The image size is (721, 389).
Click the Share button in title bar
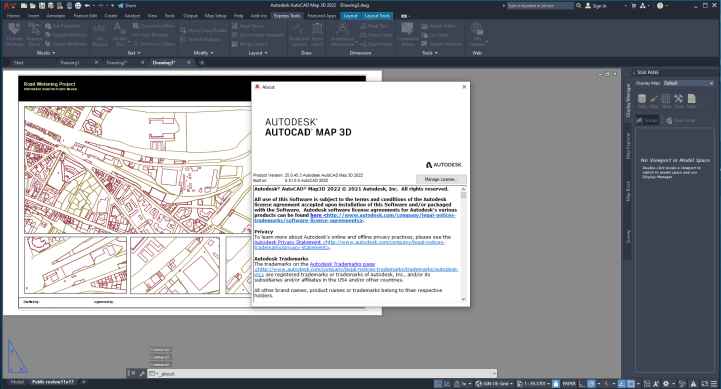coord(127,6)
